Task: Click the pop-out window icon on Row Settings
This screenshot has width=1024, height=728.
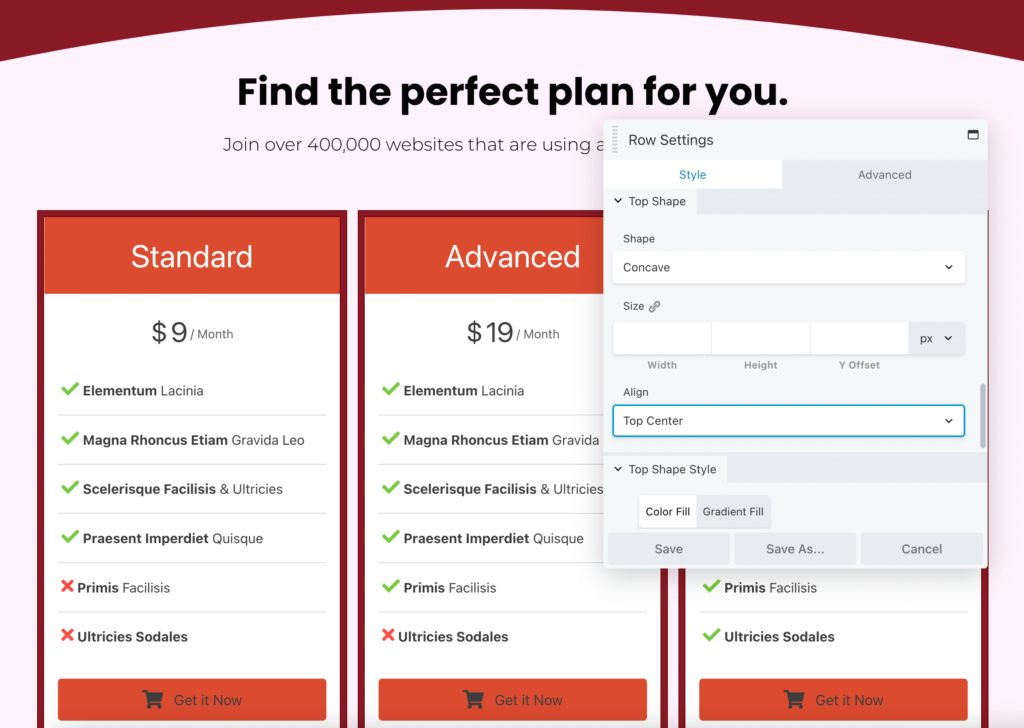Action: coord(972,136)
